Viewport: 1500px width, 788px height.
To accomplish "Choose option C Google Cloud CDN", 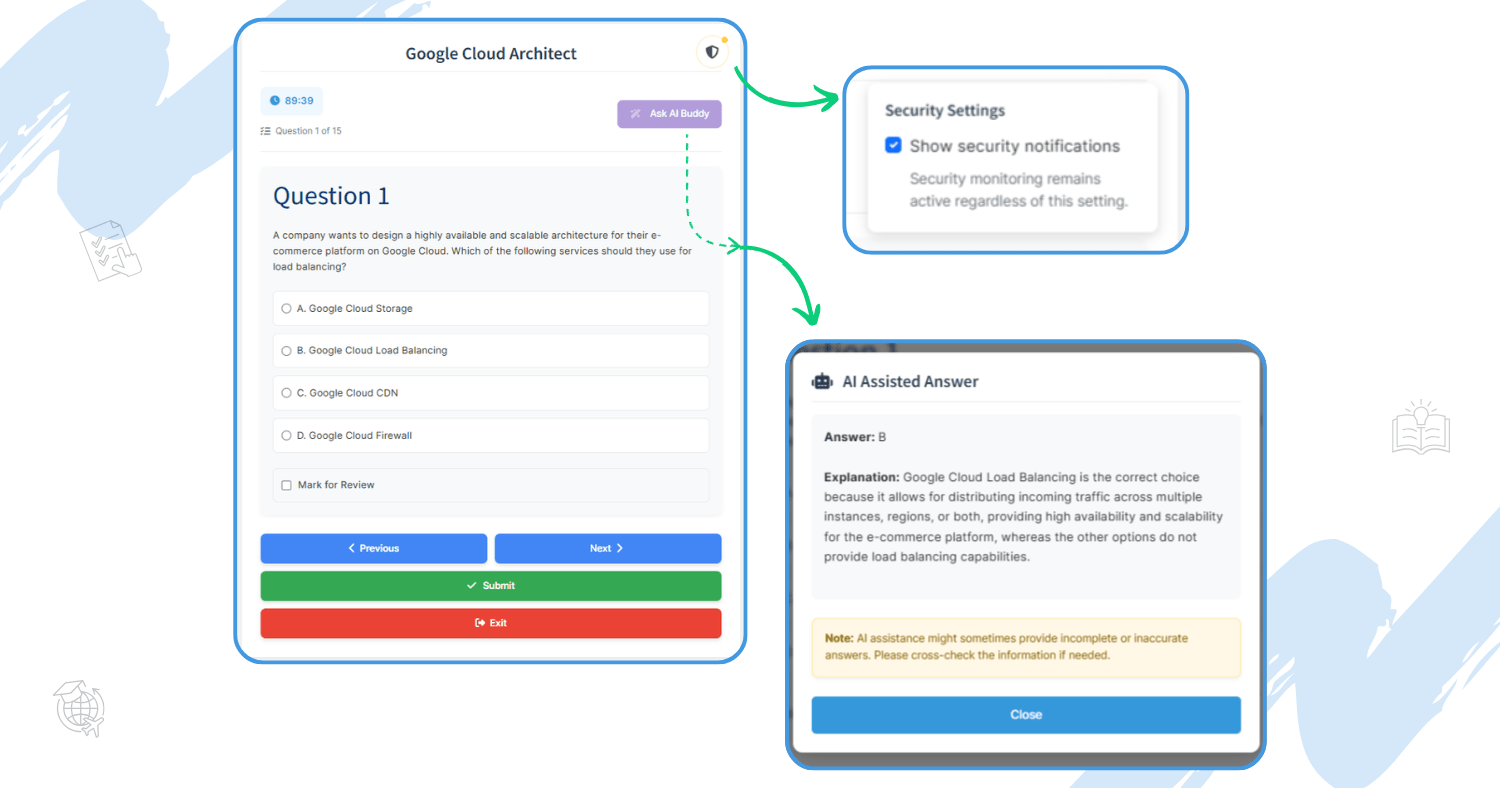I will coord(287,393).
